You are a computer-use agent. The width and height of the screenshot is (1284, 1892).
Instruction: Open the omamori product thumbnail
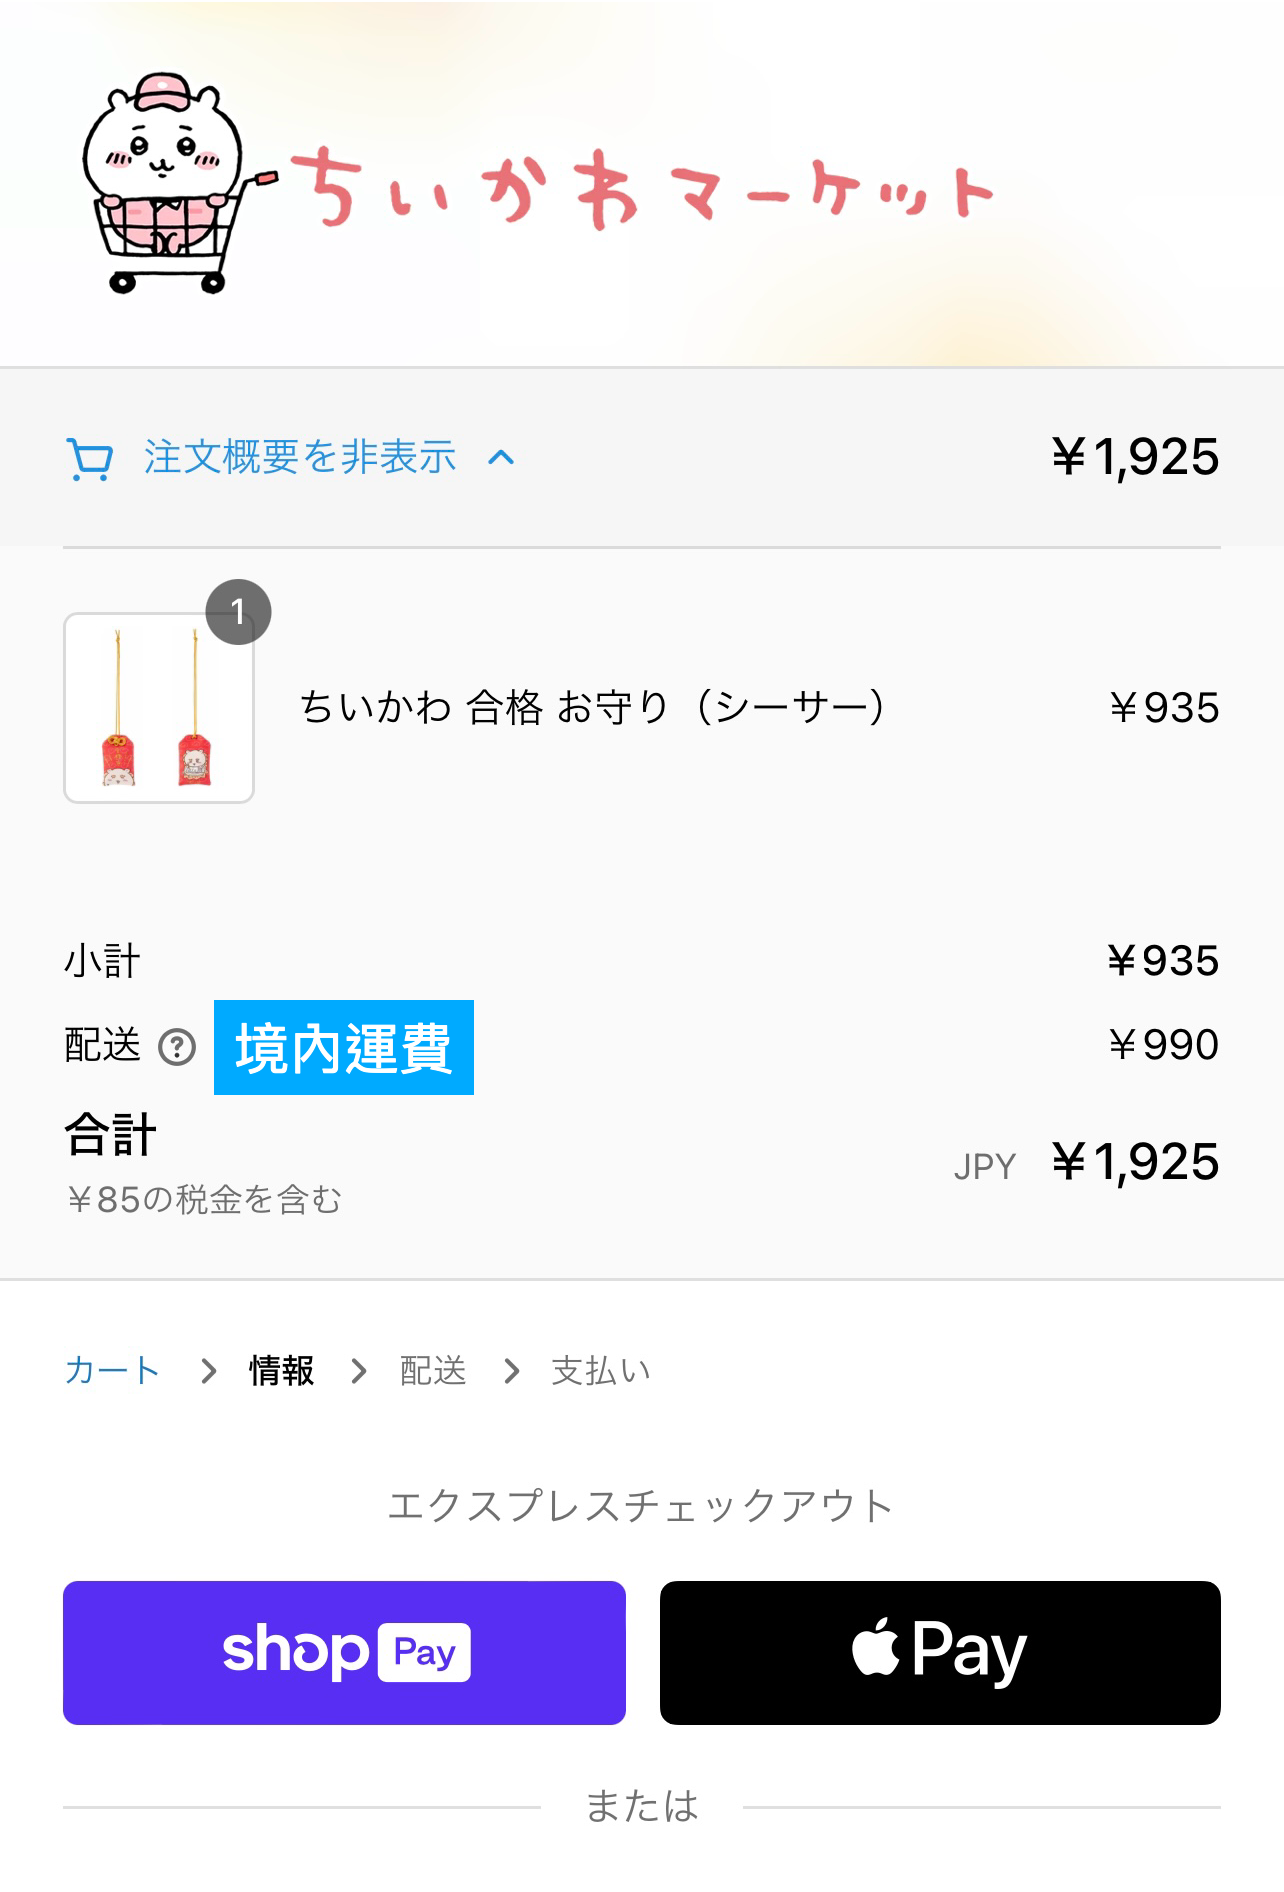(x=159, y=708)
